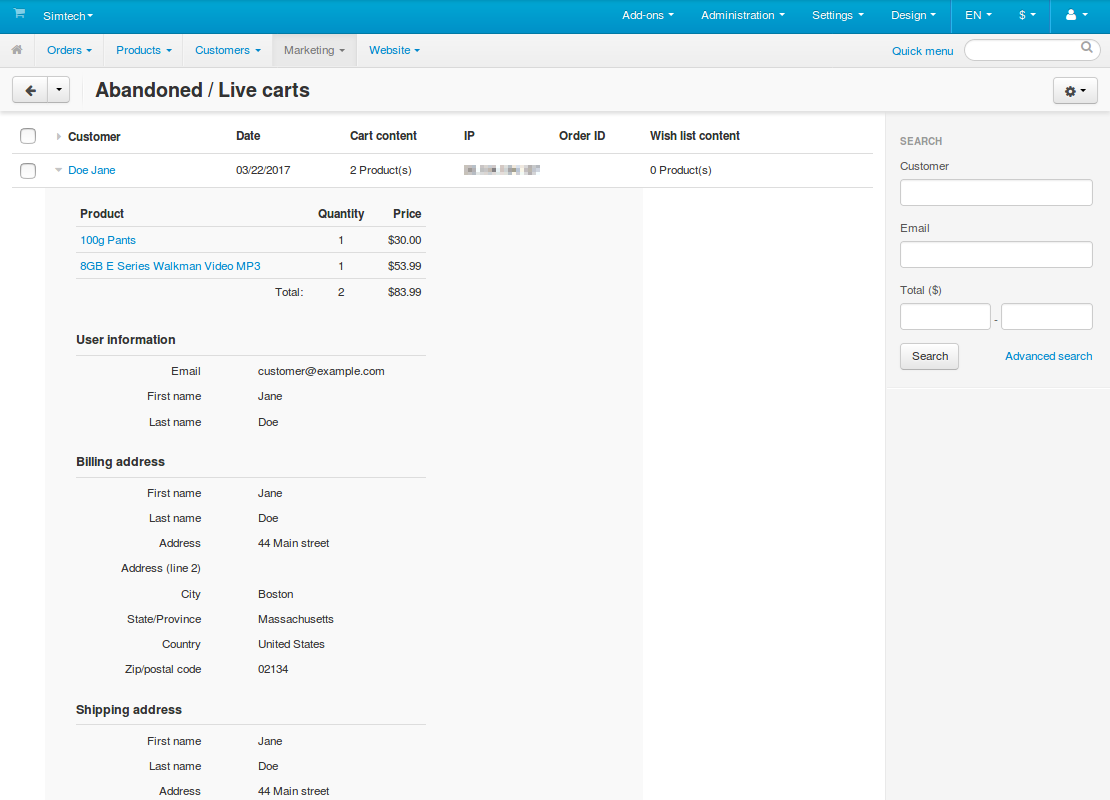Open the Orders menu

pyautogui.click(x=69, y=50)
